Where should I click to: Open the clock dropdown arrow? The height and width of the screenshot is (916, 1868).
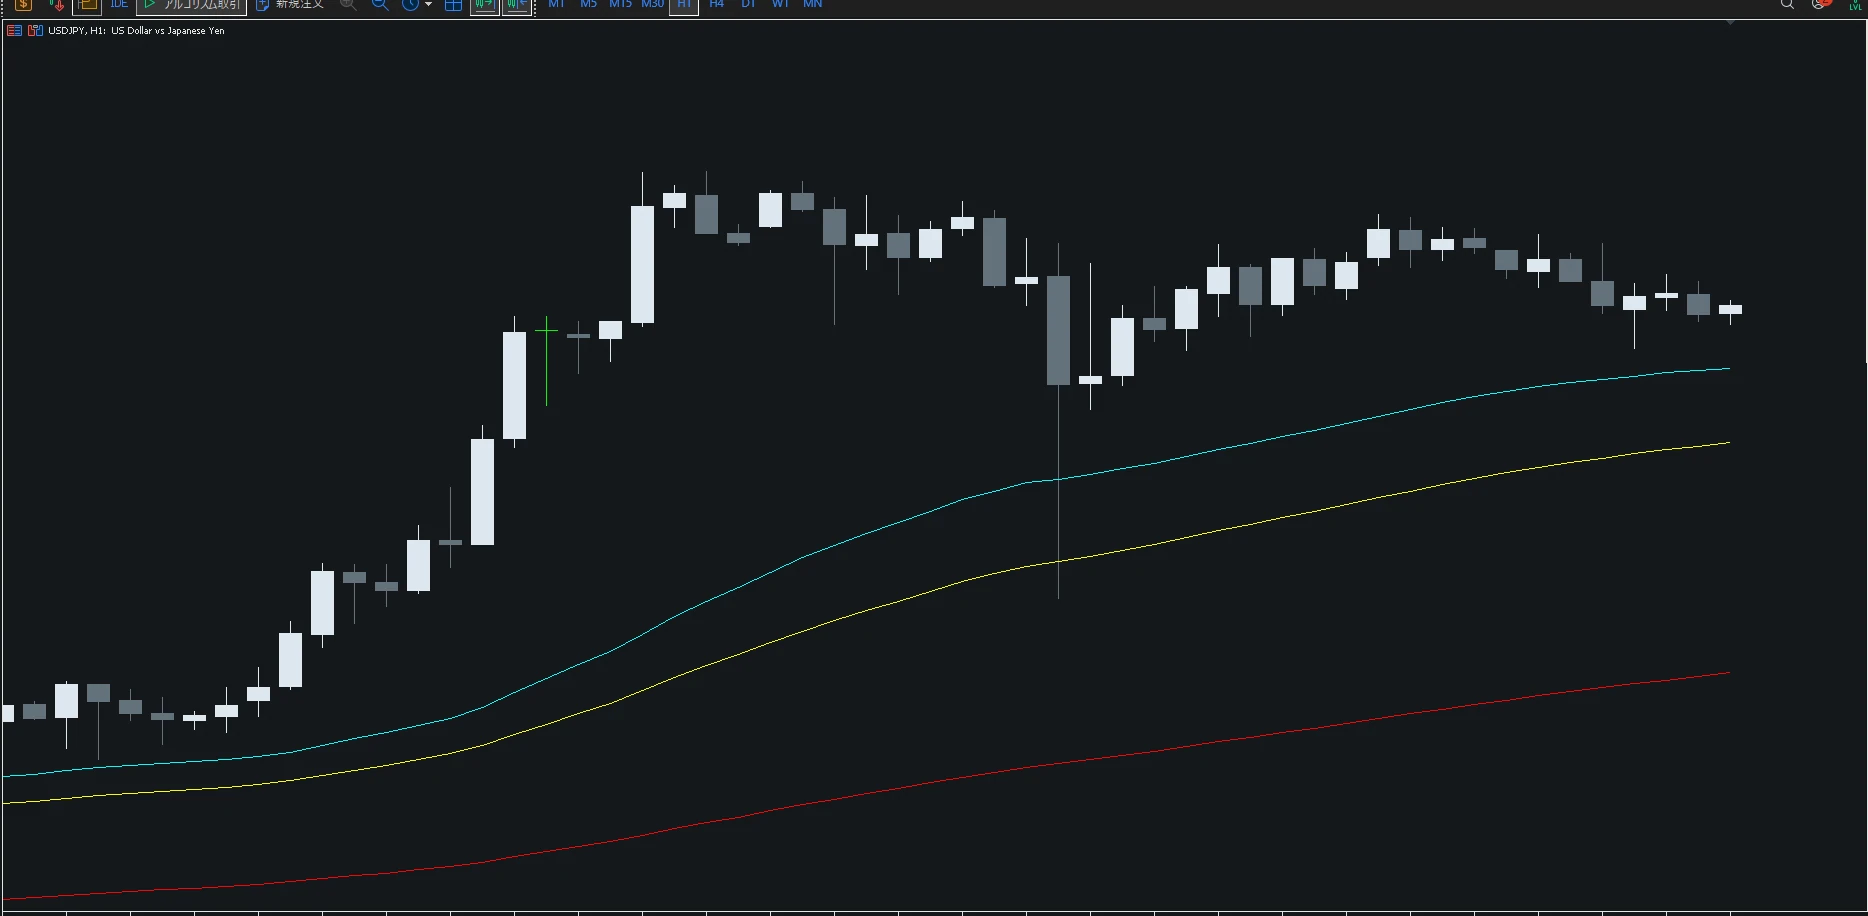coord(429,5)
